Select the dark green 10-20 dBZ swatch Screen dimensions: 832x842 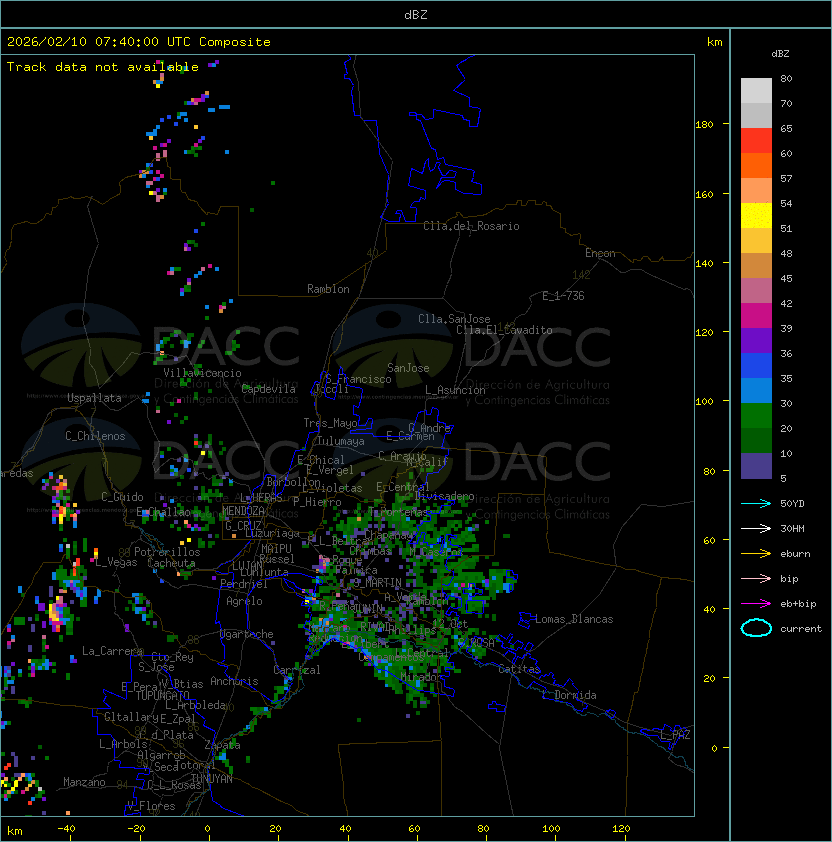pyautogui.click(x=756, y=440)
